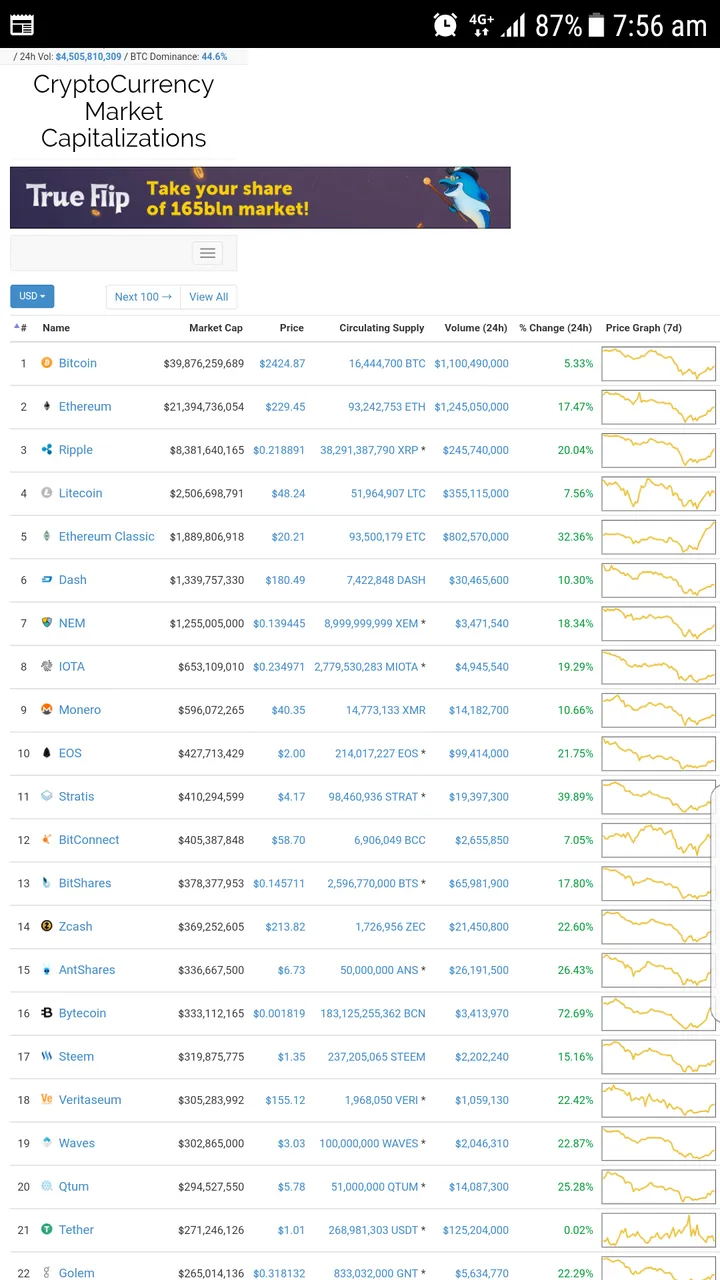Click Ripple supply 38,291,387,790 XRP
Screen dimensions: 720x1280
pos(369,450)
